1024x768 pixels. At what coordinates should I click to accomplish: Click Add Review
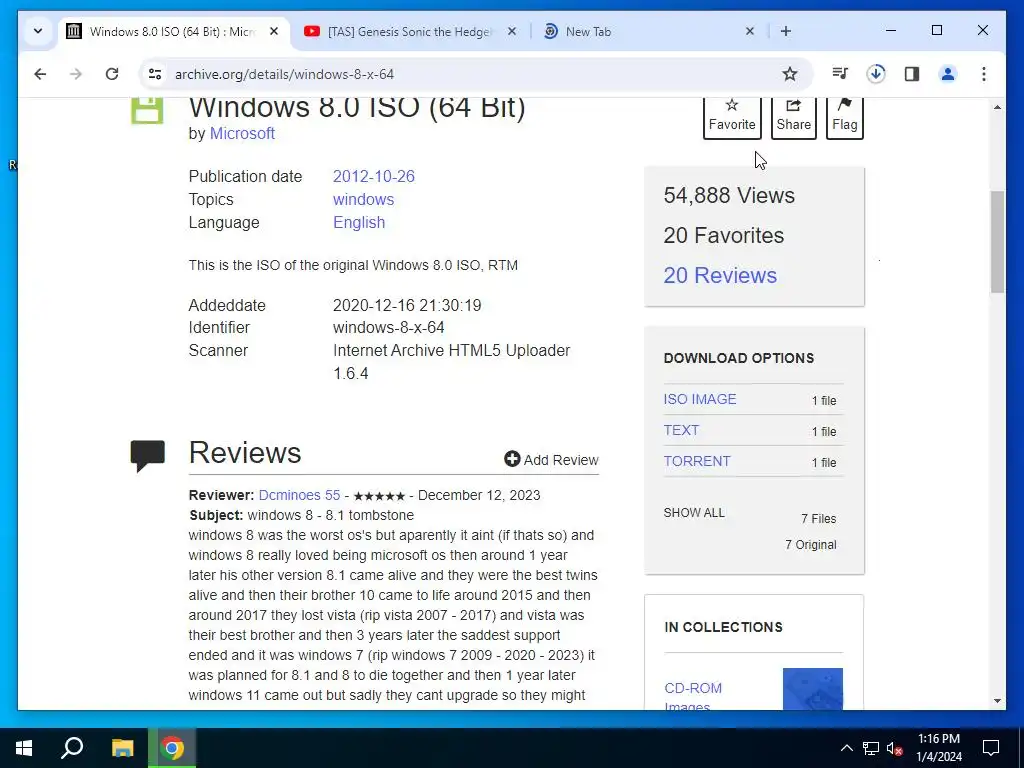tap(551, 460)
